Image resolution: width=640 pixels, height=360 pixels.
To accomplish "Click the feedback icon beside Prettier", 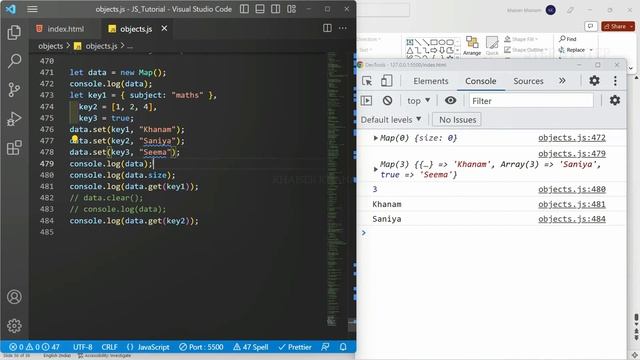I will [x=325, y=347].
